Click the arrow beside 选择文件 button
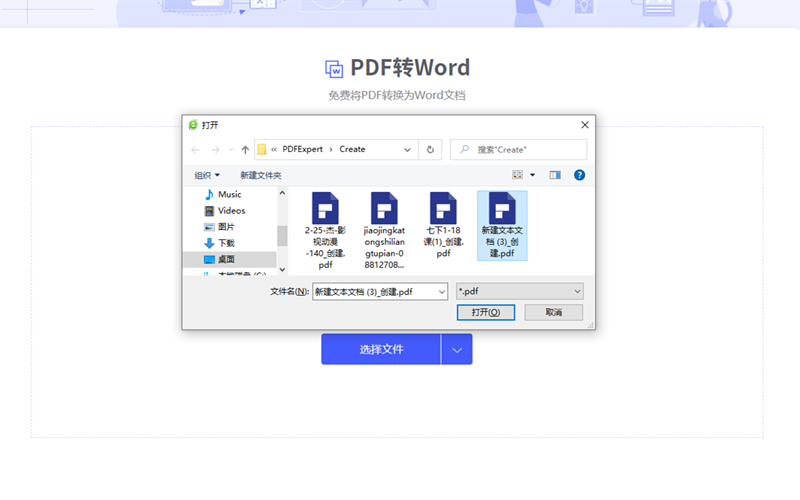 (x=457, y=349)
